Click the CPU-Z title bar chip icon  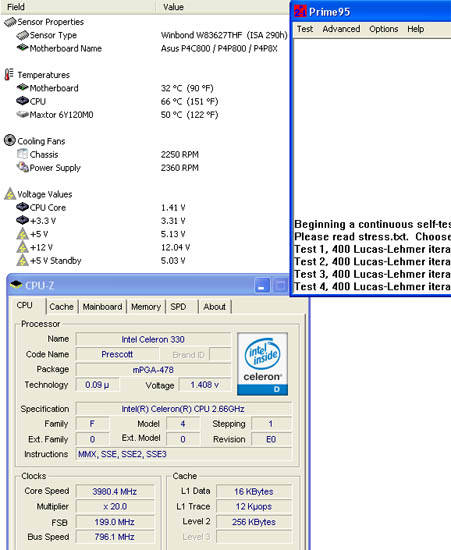(x=16, y=285)
